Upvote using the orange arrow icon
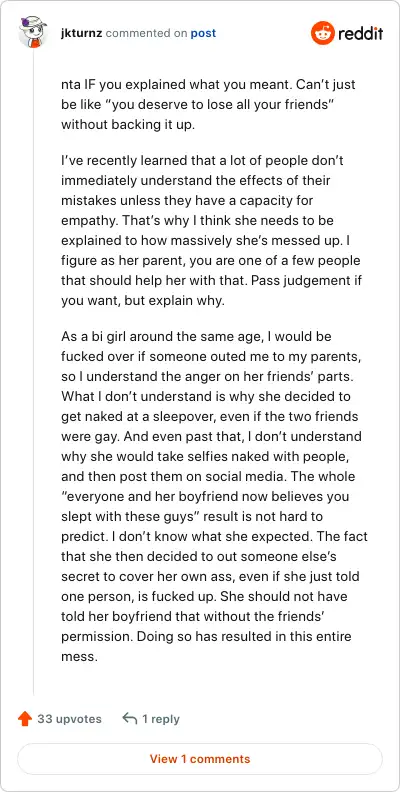400x792 pixels. pos(25,719)
